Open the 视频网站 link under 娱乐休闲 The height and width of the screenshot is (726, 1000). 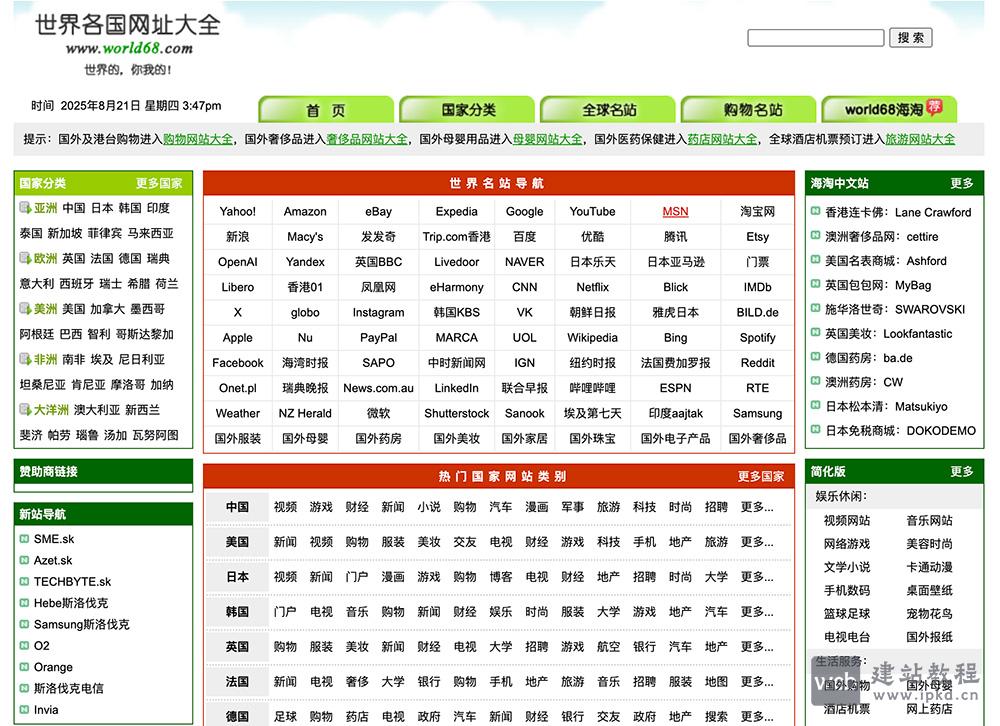pyautogui.click(x=847, y=521)
